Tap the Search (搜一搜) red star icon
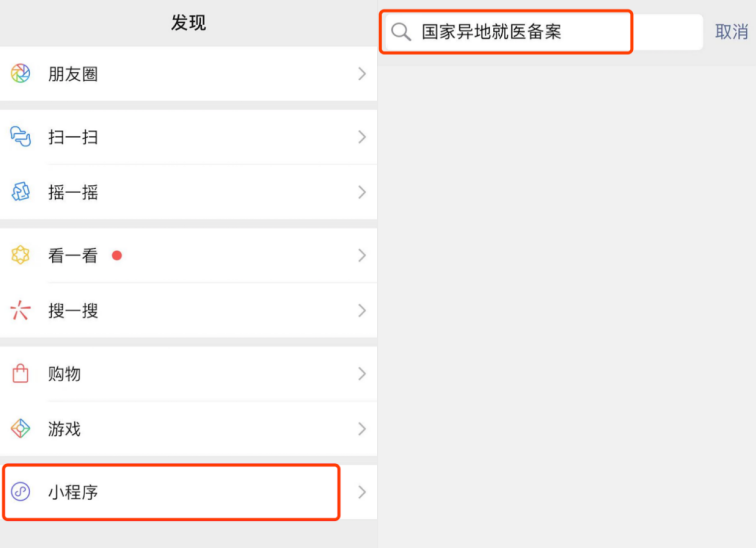This screenshot has height=548, width=756. [20, 310]
